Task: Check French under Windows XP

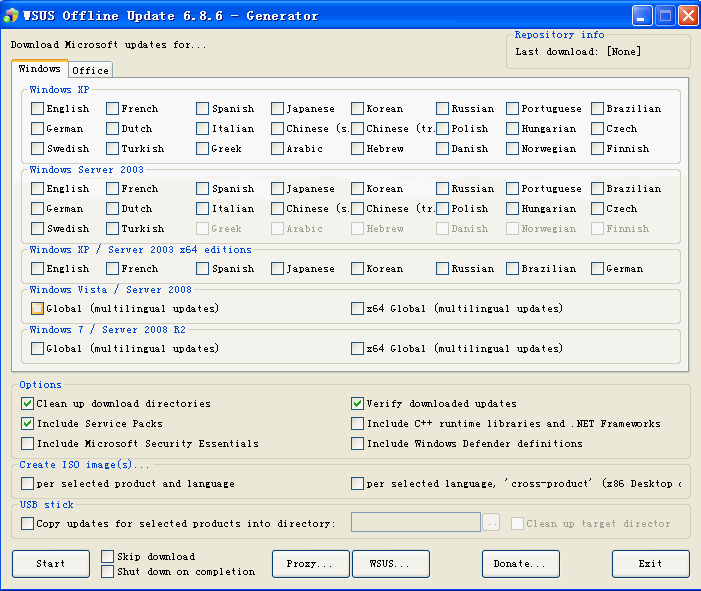Action: click(x=113, y=109)
